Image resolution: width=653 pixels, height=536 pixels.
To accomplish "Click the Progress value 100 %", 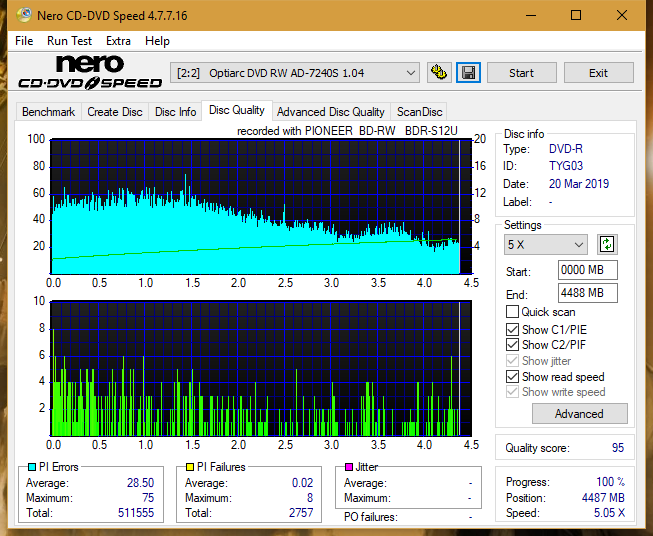I will [x=611, y=482].
